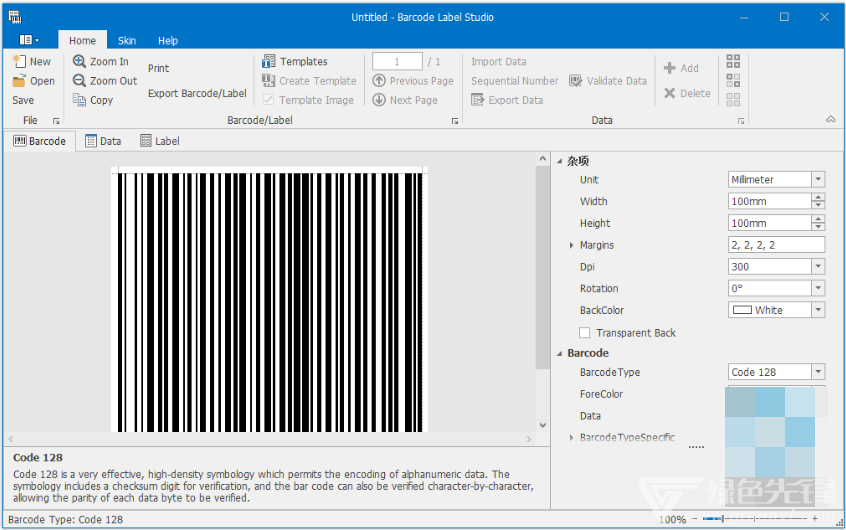Open Barcode/Label group dialog launcher
The height and width of the screenshot is (530, 846).
(x=455, y=121)
